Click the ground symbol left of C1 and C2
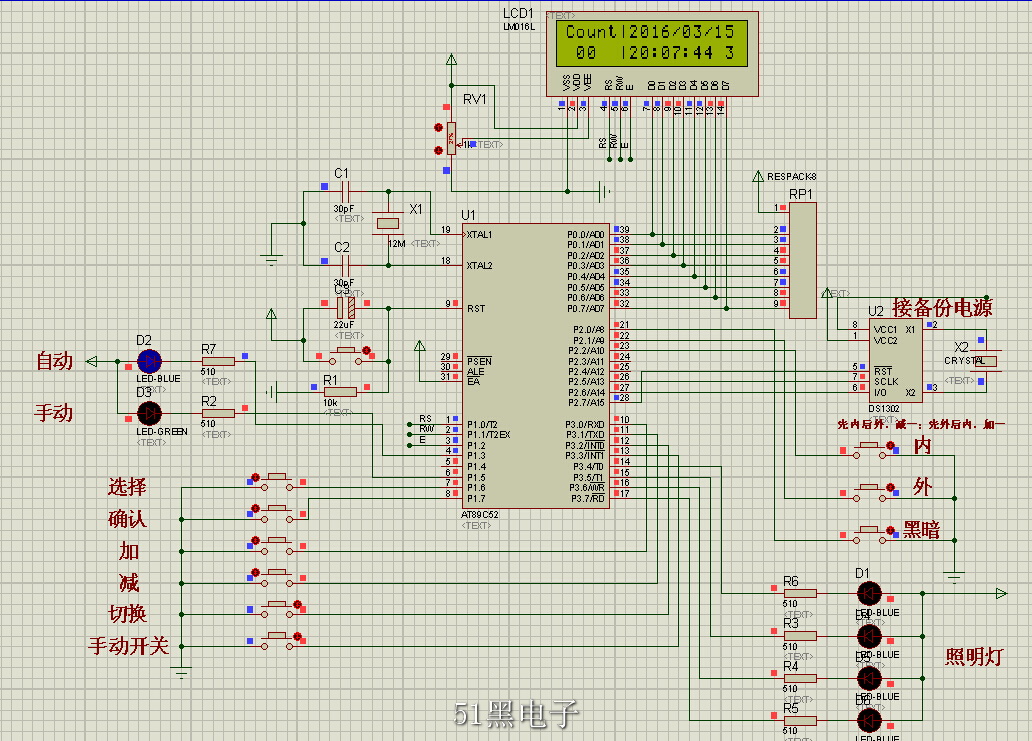Screen dimensions: 1032x741 [271, 259]
